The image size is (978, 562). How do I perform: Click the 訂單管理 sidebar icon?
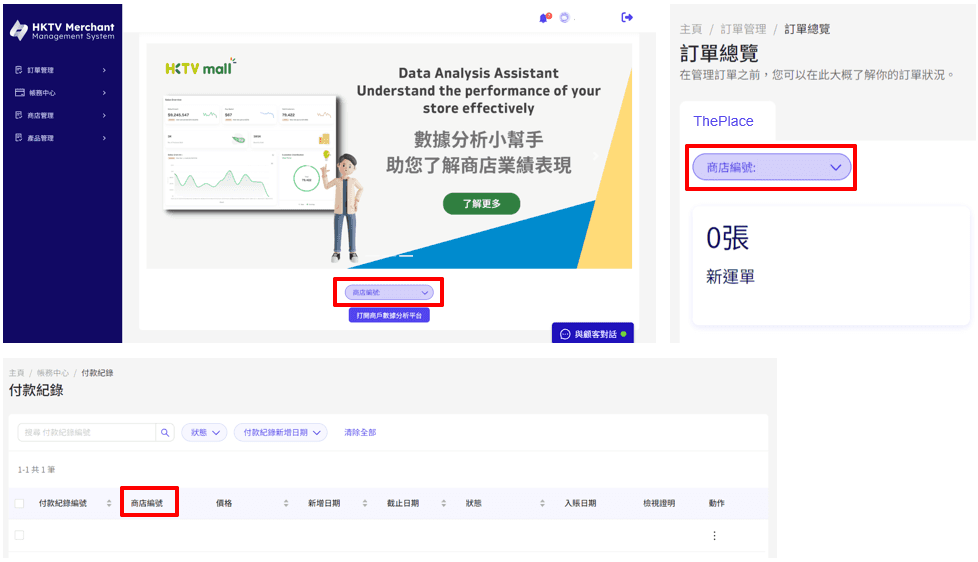[x=19, y=70]
